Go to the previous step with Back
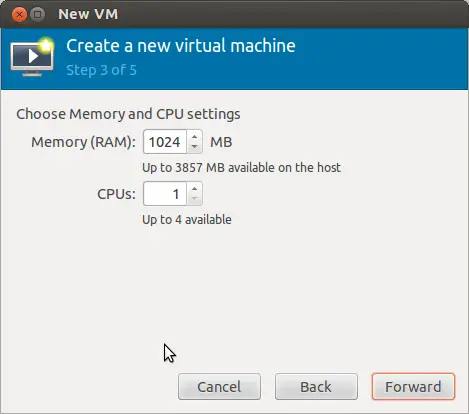Screen dimensions: 469x414 point(316,387)
